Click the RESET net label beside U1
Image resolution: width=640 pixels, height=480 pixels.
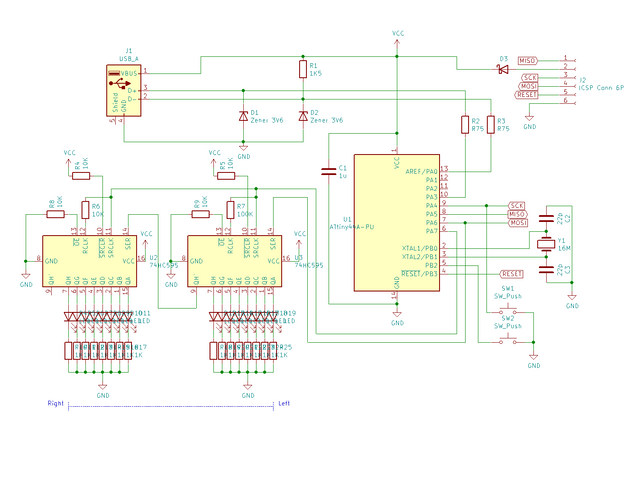[511, 273]
